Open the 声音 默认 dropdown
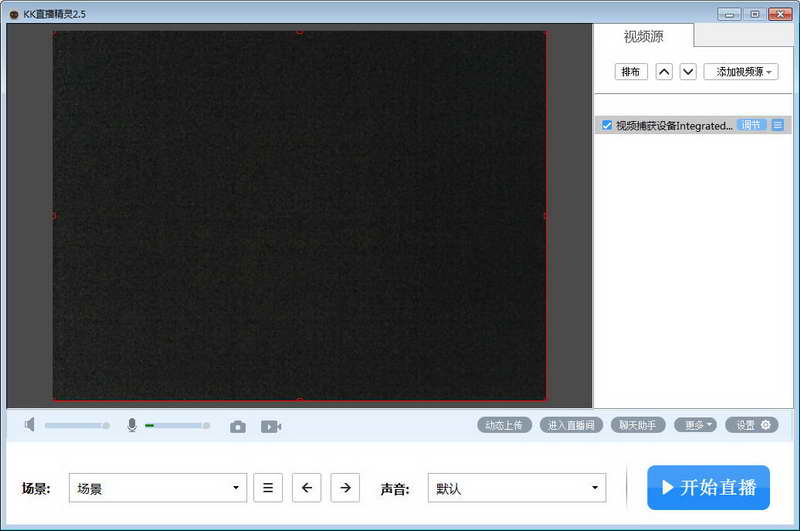Viewport: 800px width, 531px height. click(x=517, y=488)
